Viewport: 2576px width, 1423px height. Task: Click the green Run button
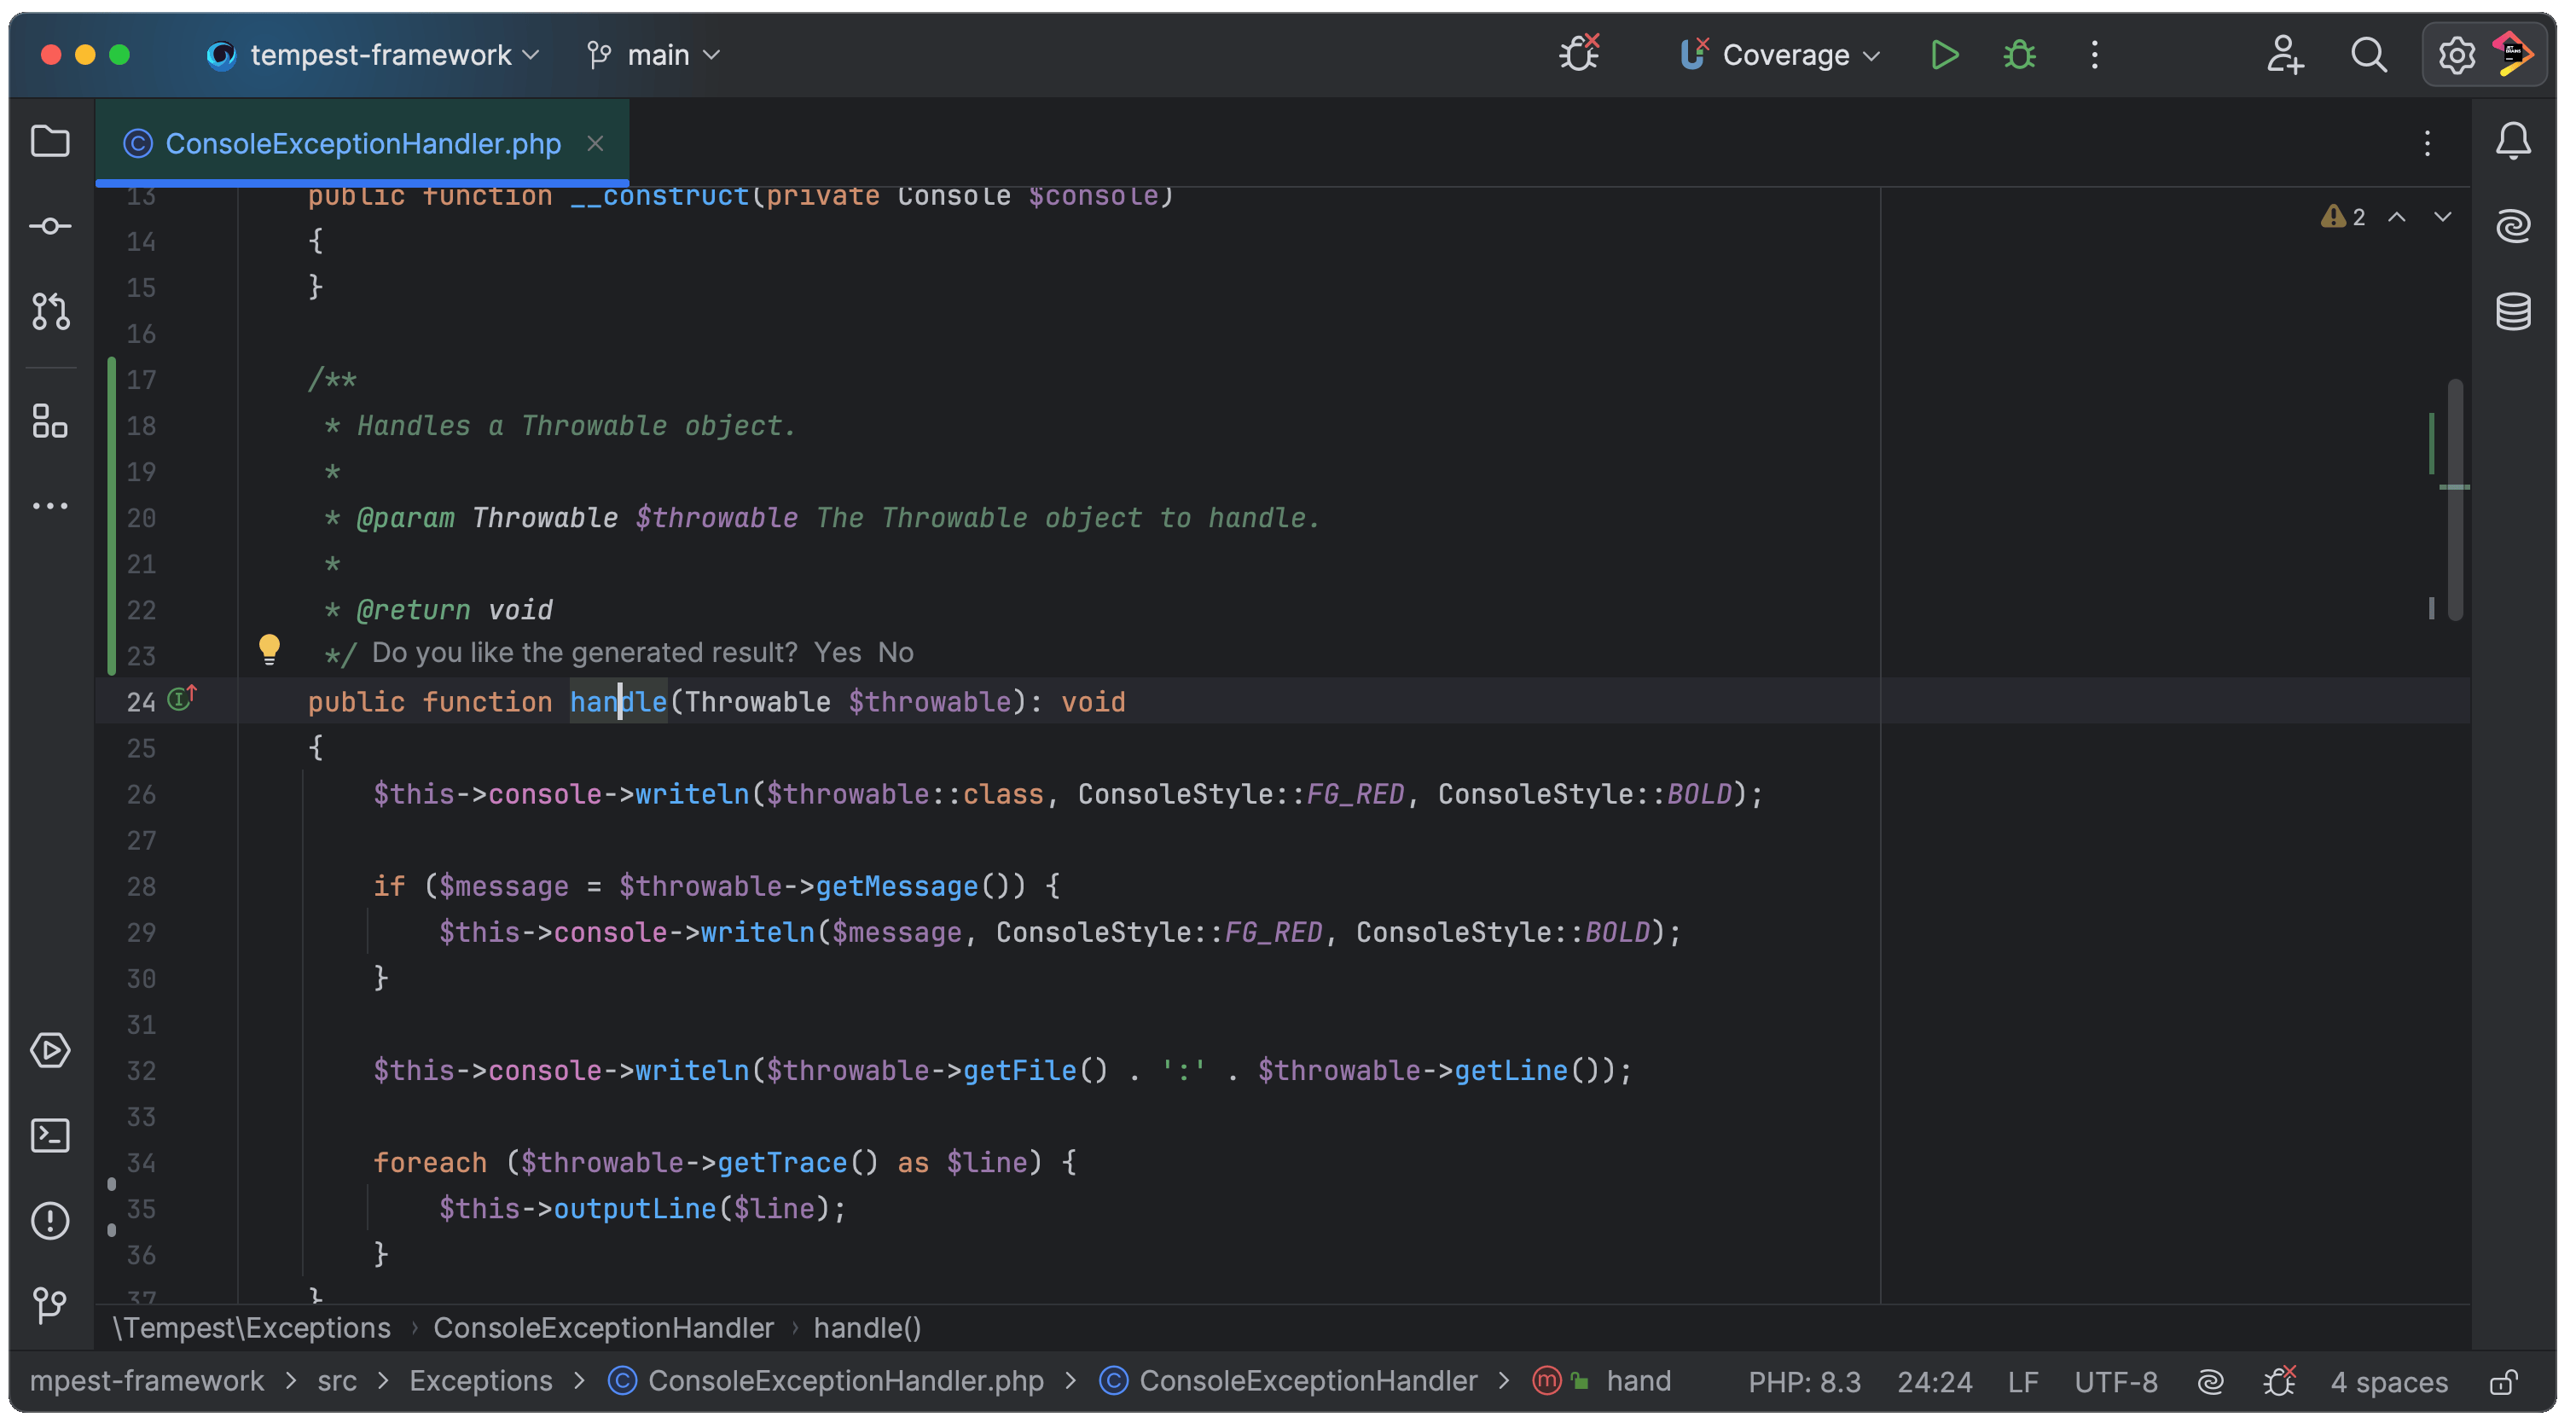pyautogui.click(x=1943, y=55)
